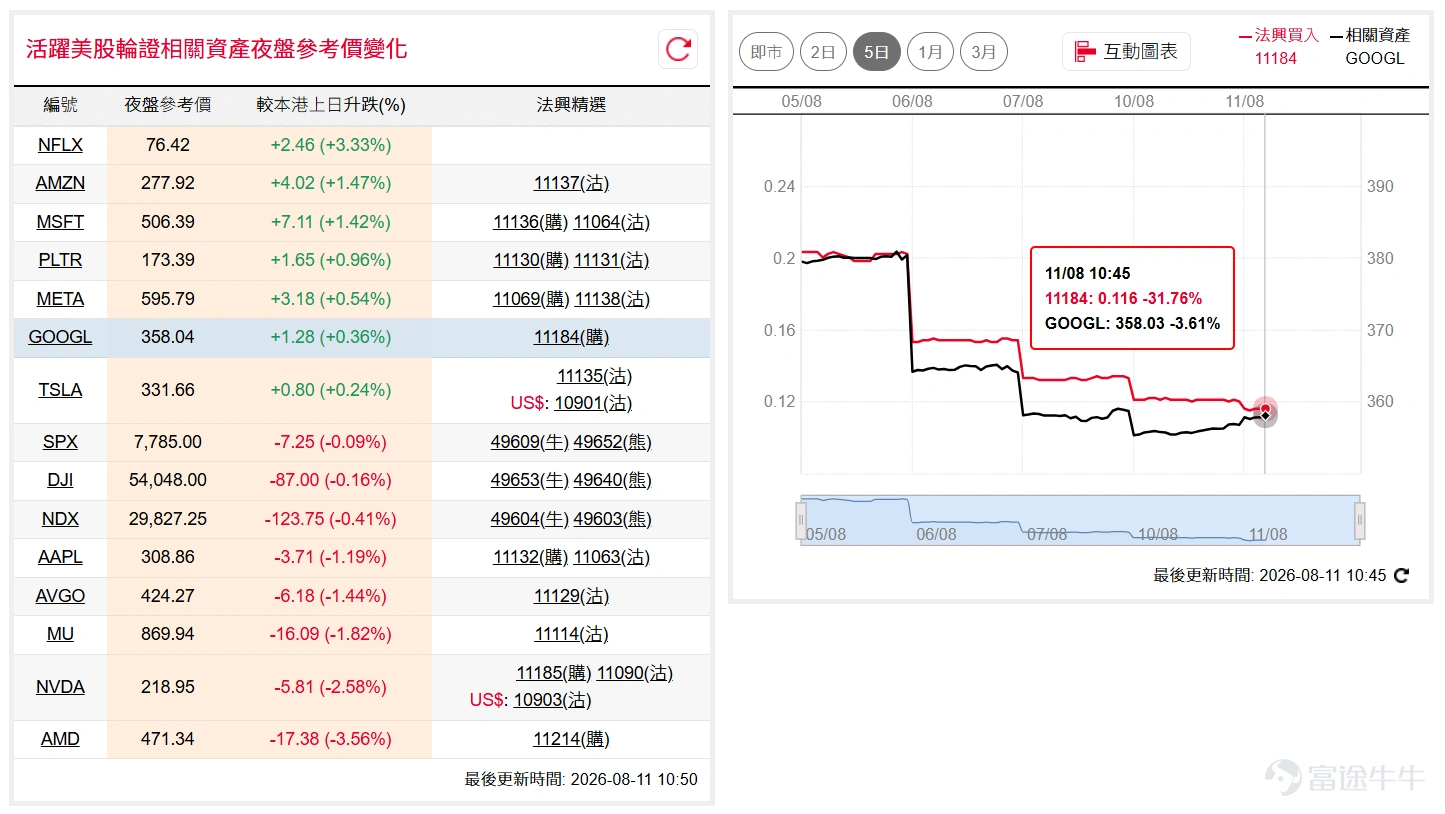The image size is (1445, 814).
Task: Open NDX bull contract 49604
Action: [530, 519]
